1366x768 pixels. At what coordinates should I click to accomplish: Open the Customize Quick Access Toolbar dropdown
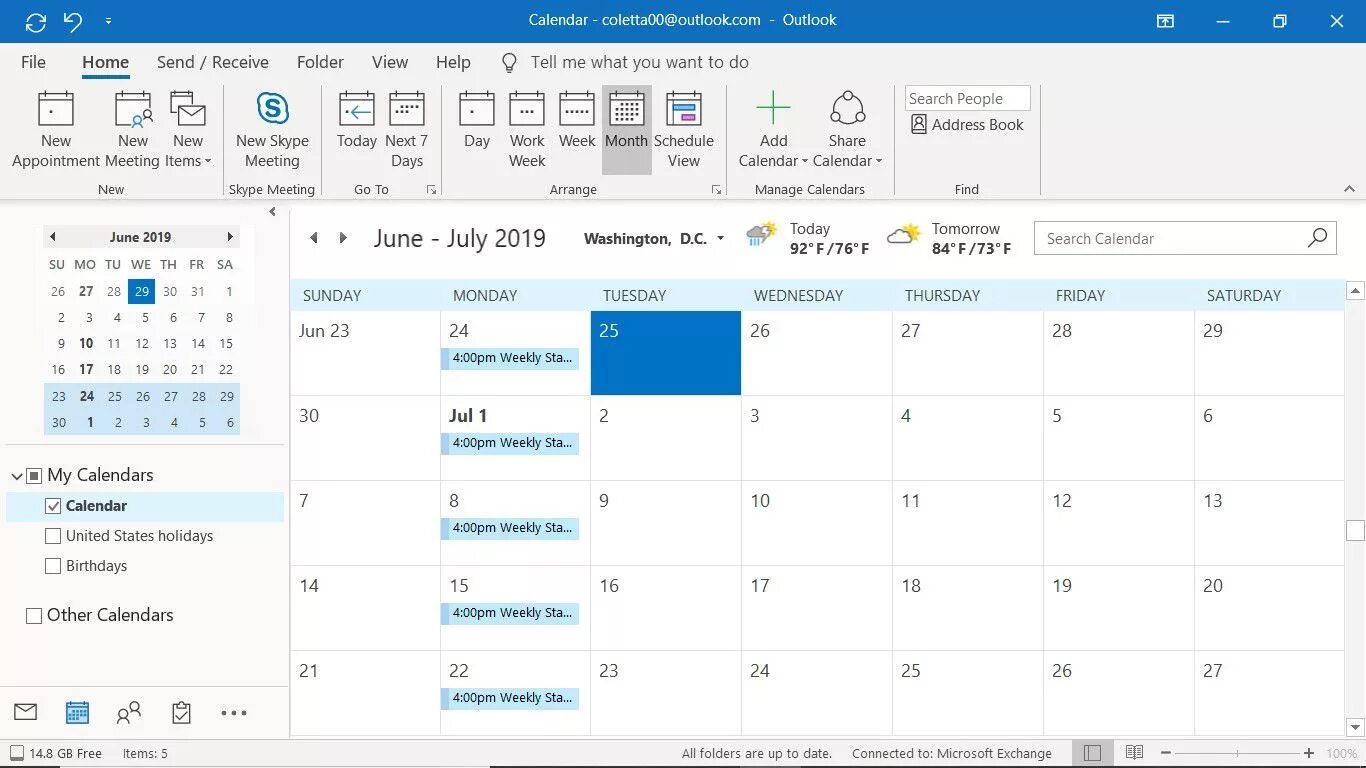[108, 21]
